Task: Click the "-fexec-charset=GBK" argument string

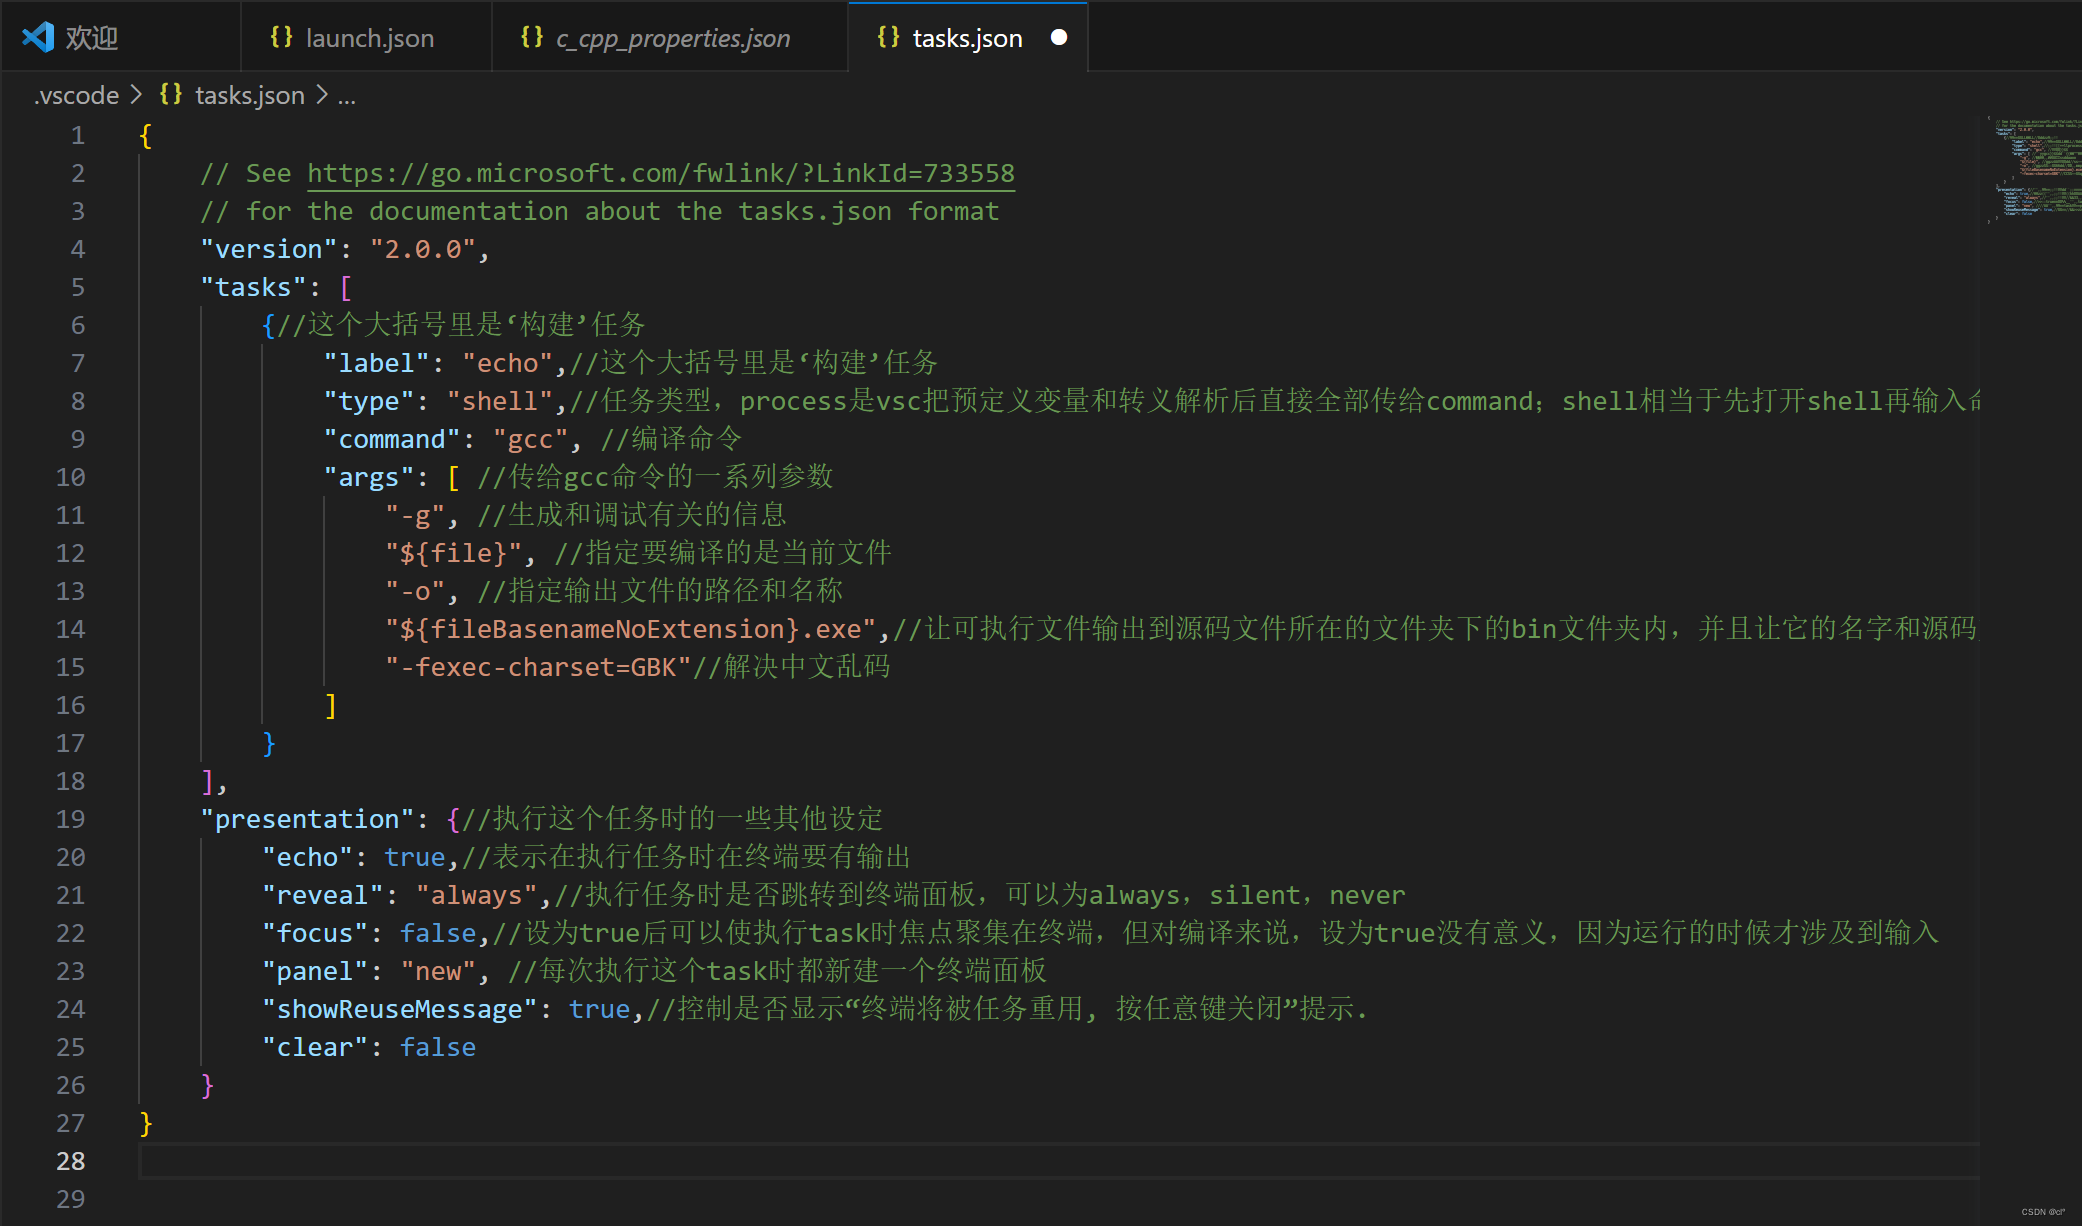Action: tap(538, 667)
